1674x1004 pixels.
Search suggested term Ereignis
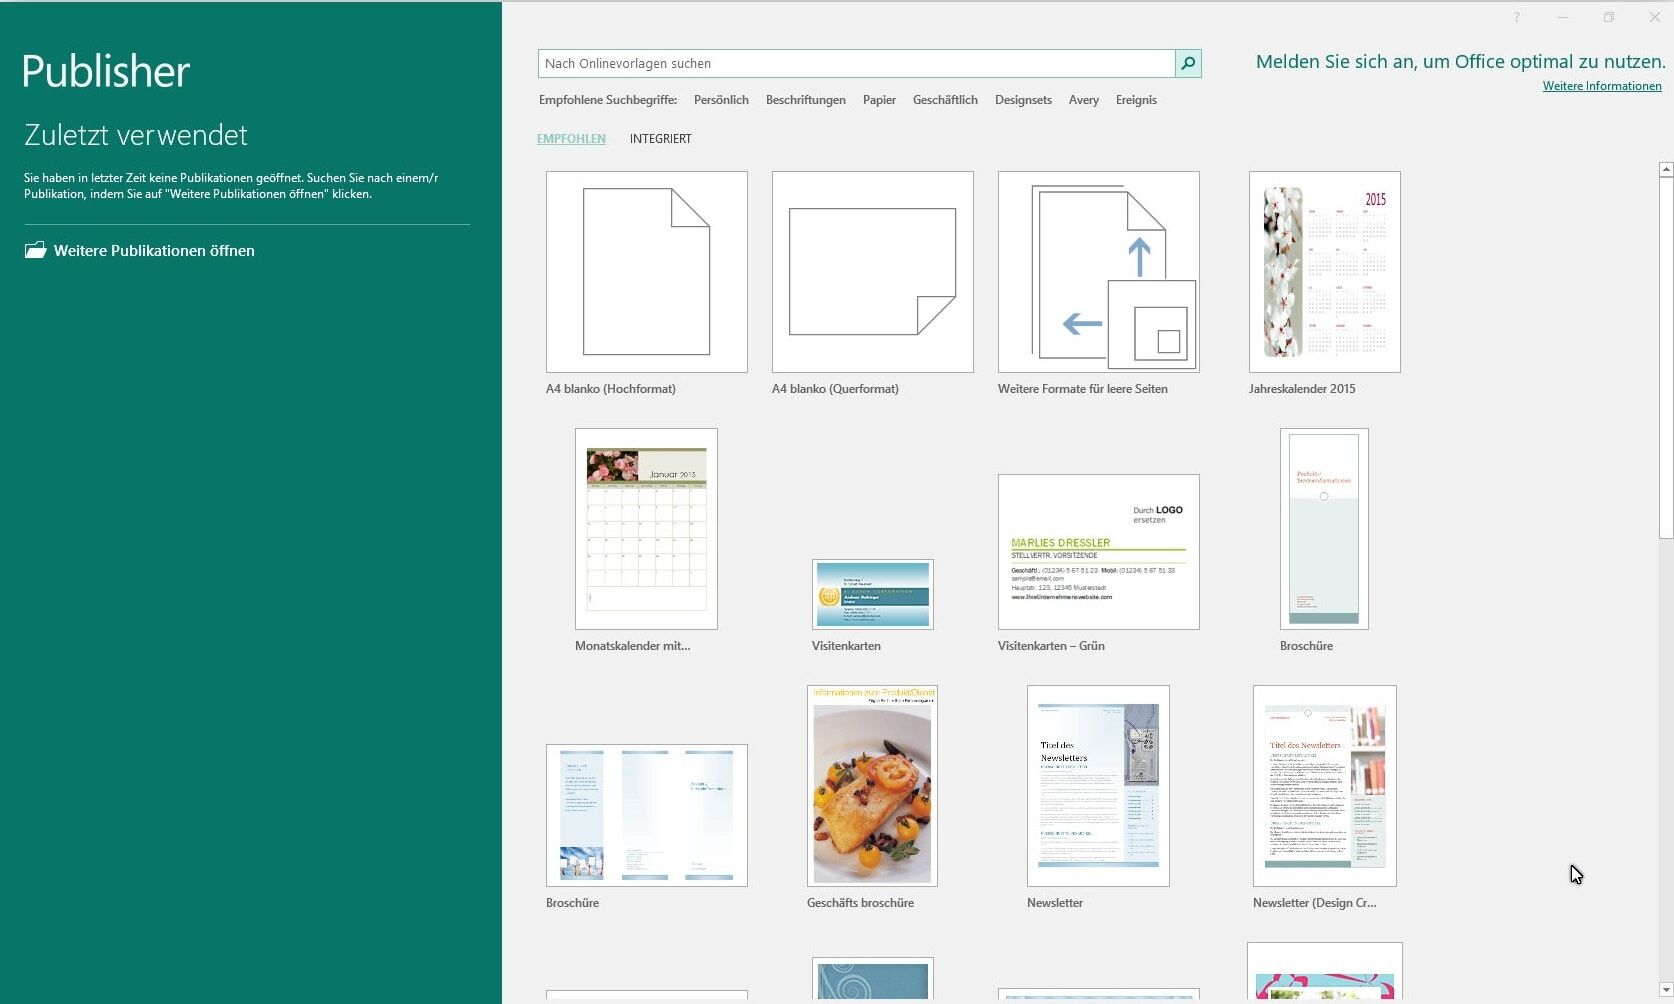coord(1136,100)
